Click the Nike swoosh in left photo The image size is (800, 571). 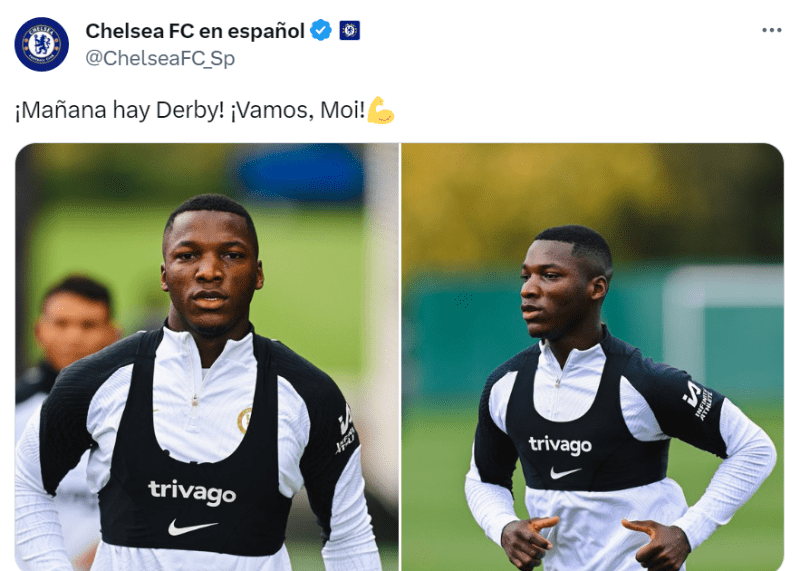point(192,527)
